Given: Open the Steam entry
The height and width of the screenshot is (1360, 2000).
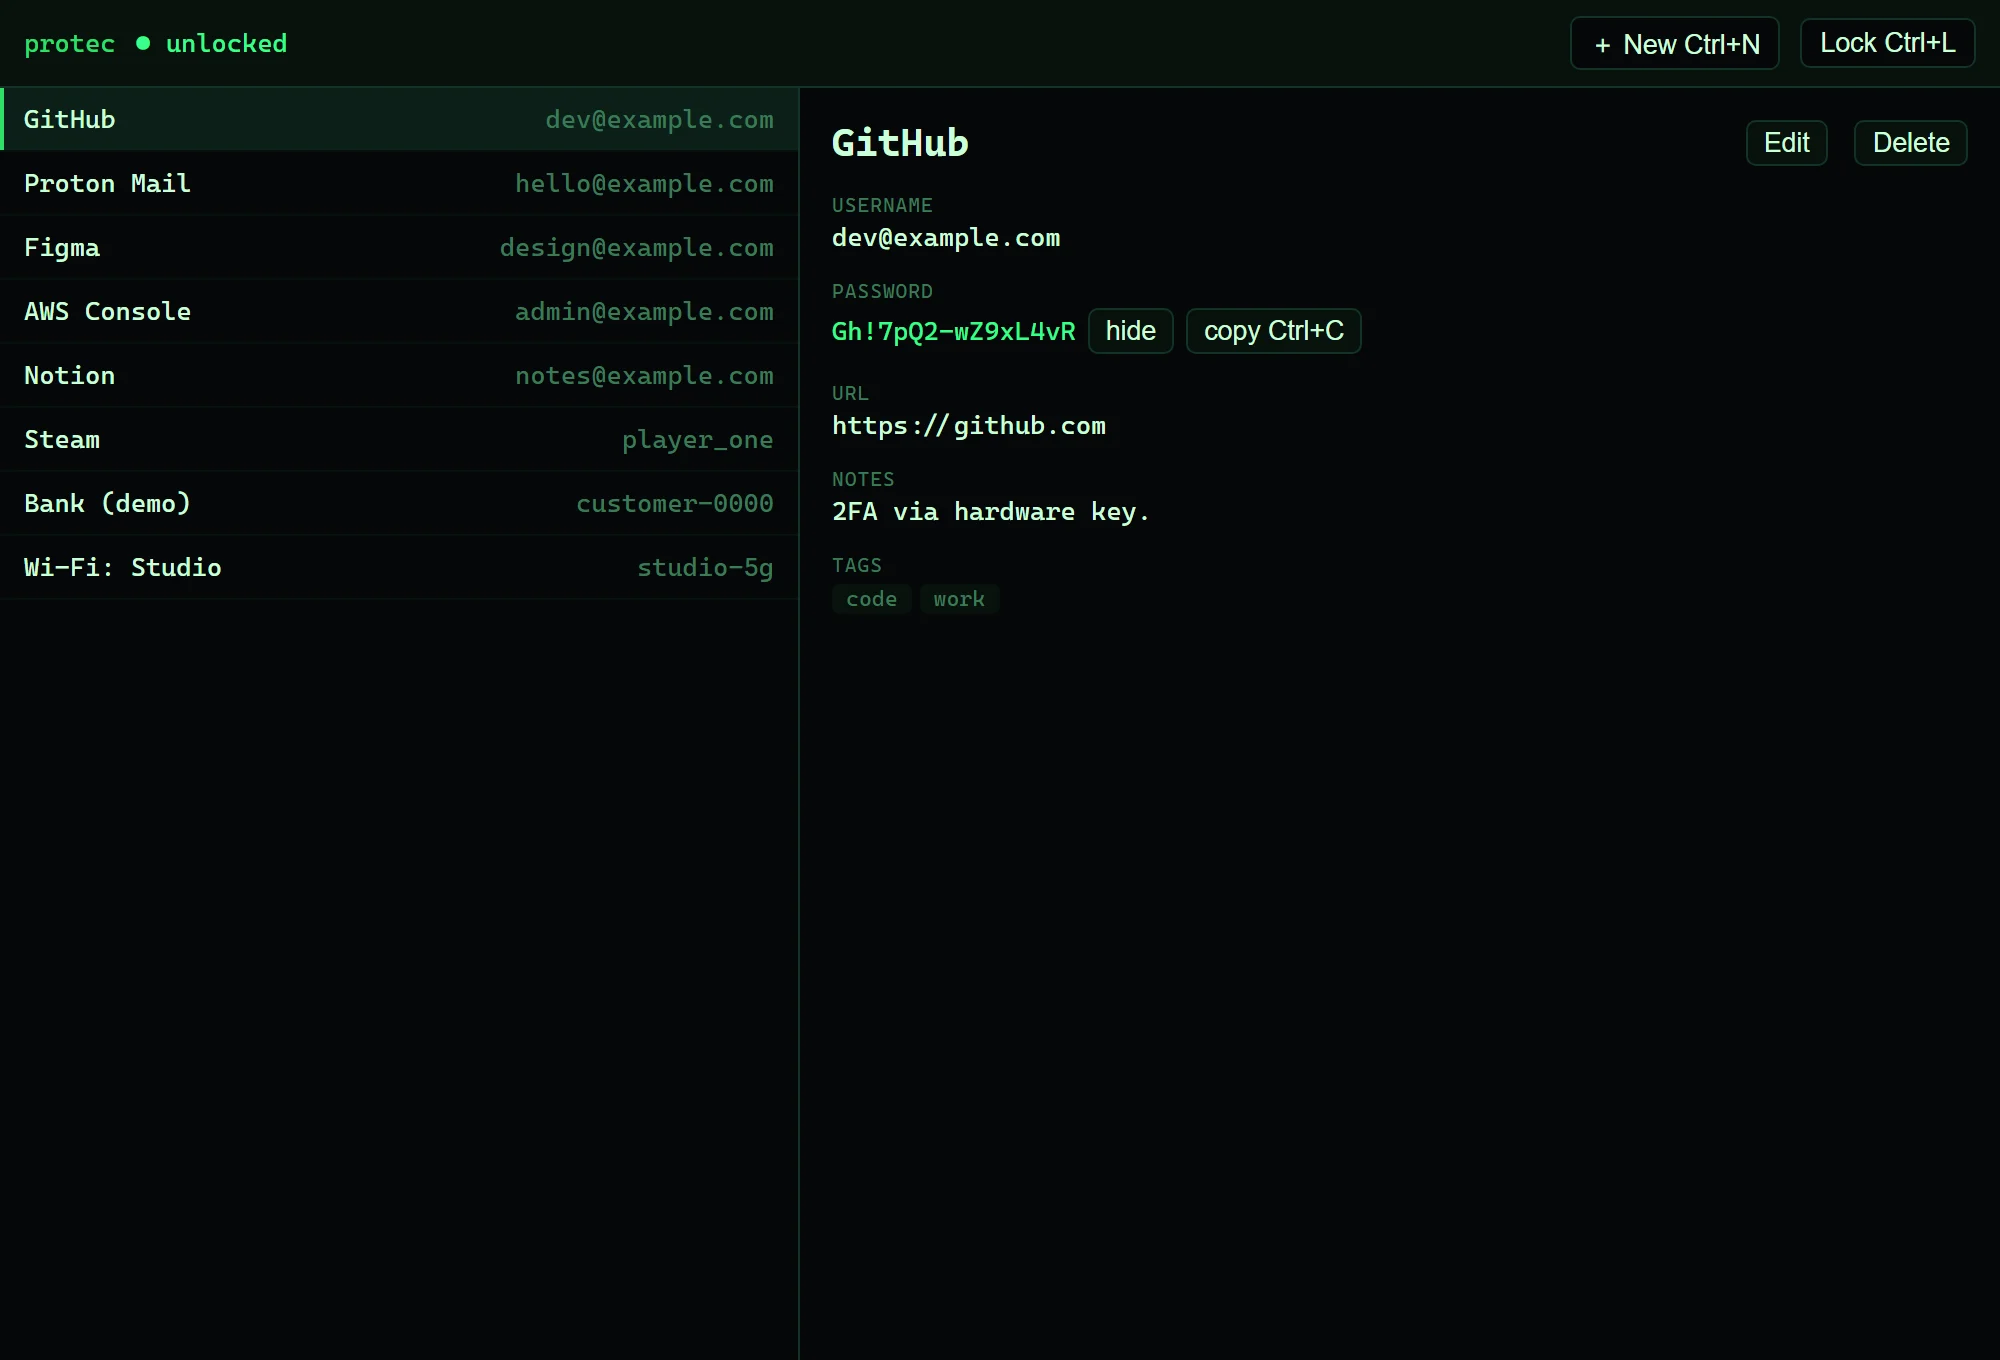Looking at the screenshot, I should [400, 440].
